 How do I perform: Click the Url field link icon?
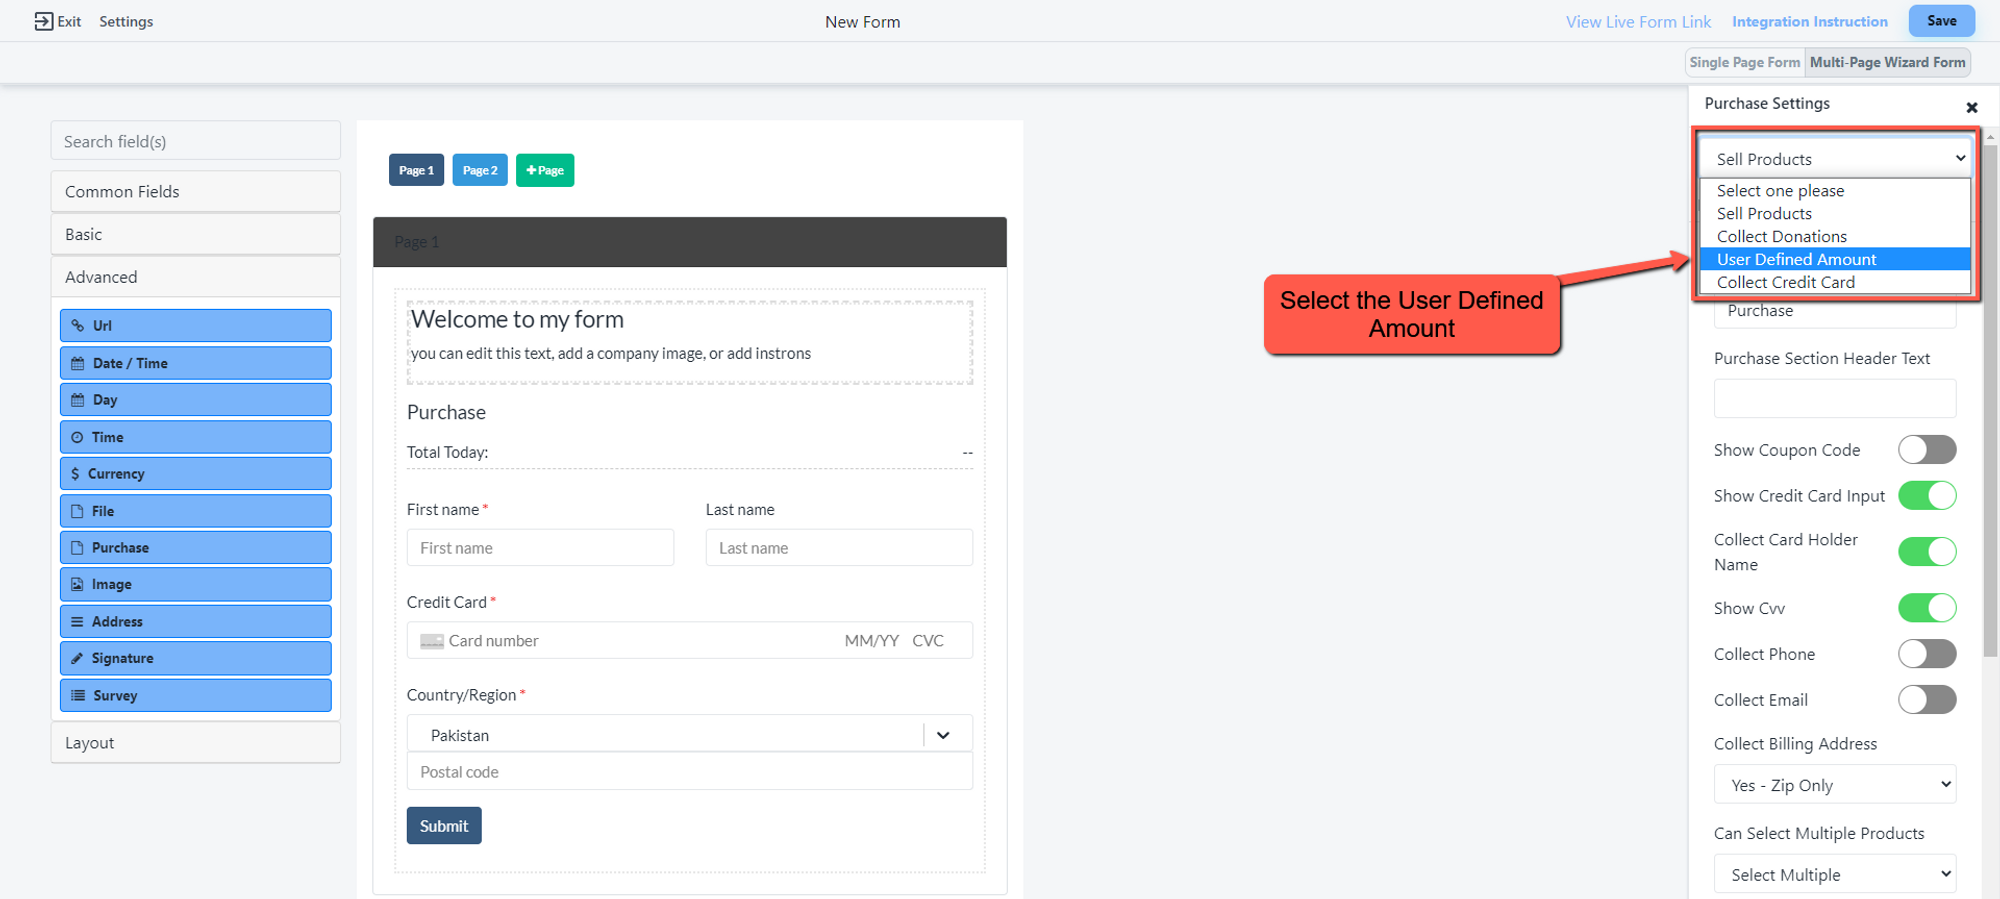tap(78, 326)
